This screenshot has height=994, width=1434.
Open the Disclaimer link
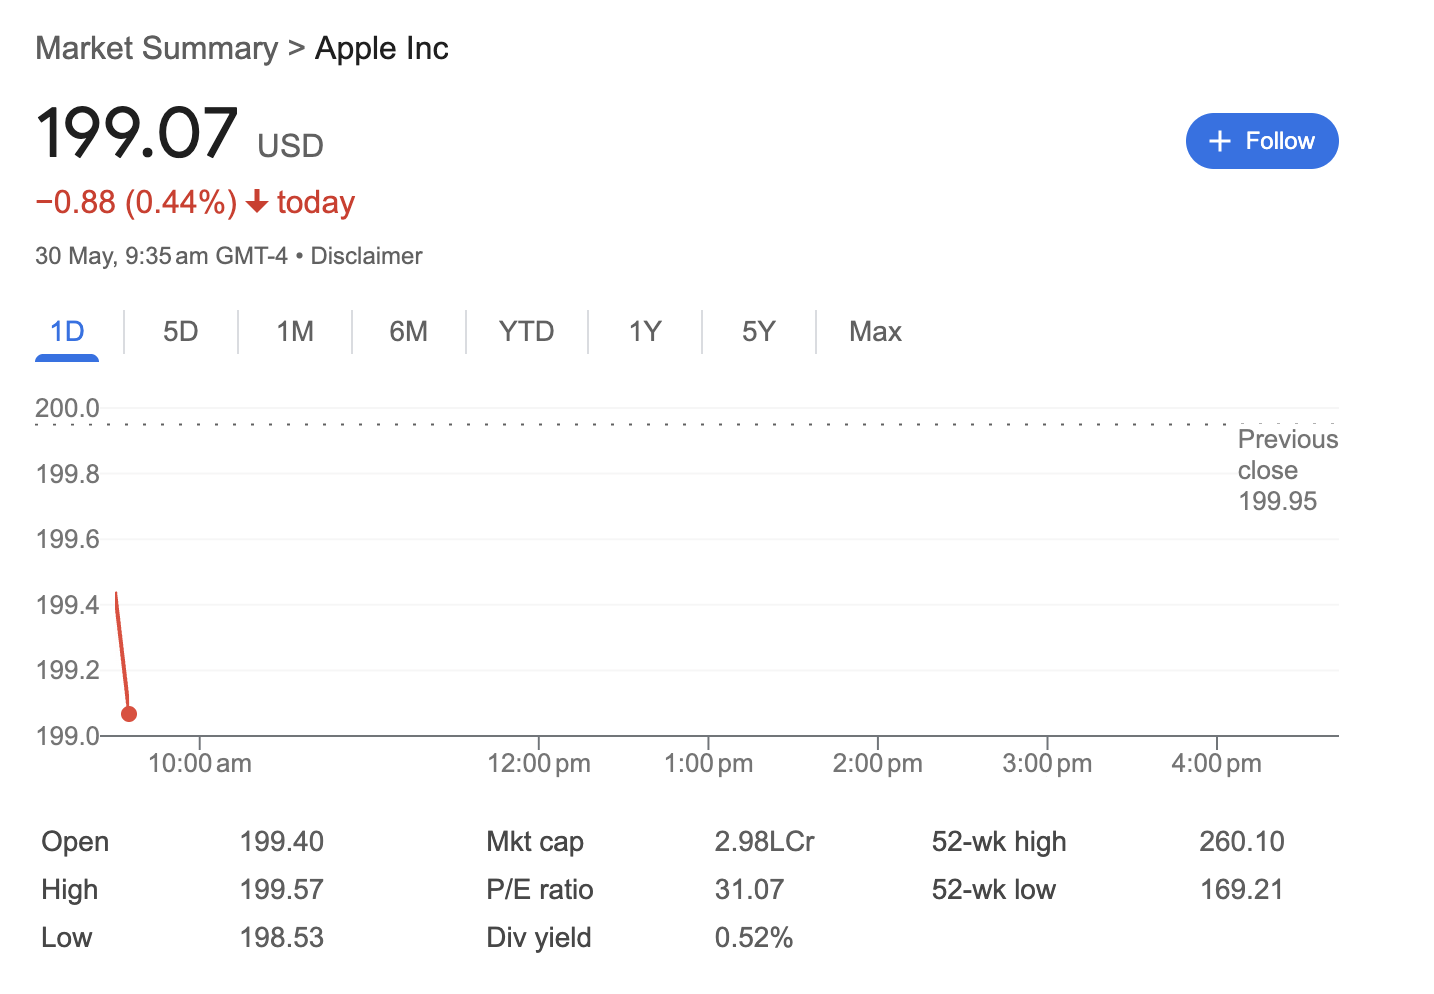point(366,256)
